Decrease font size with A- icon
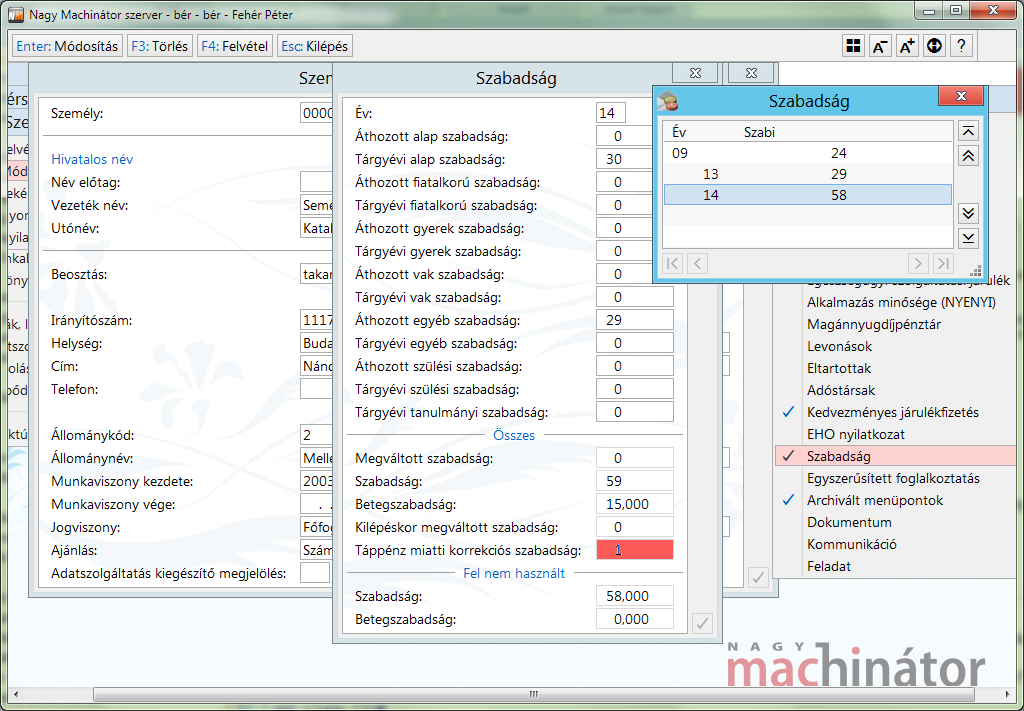 [x=880, y=46]
